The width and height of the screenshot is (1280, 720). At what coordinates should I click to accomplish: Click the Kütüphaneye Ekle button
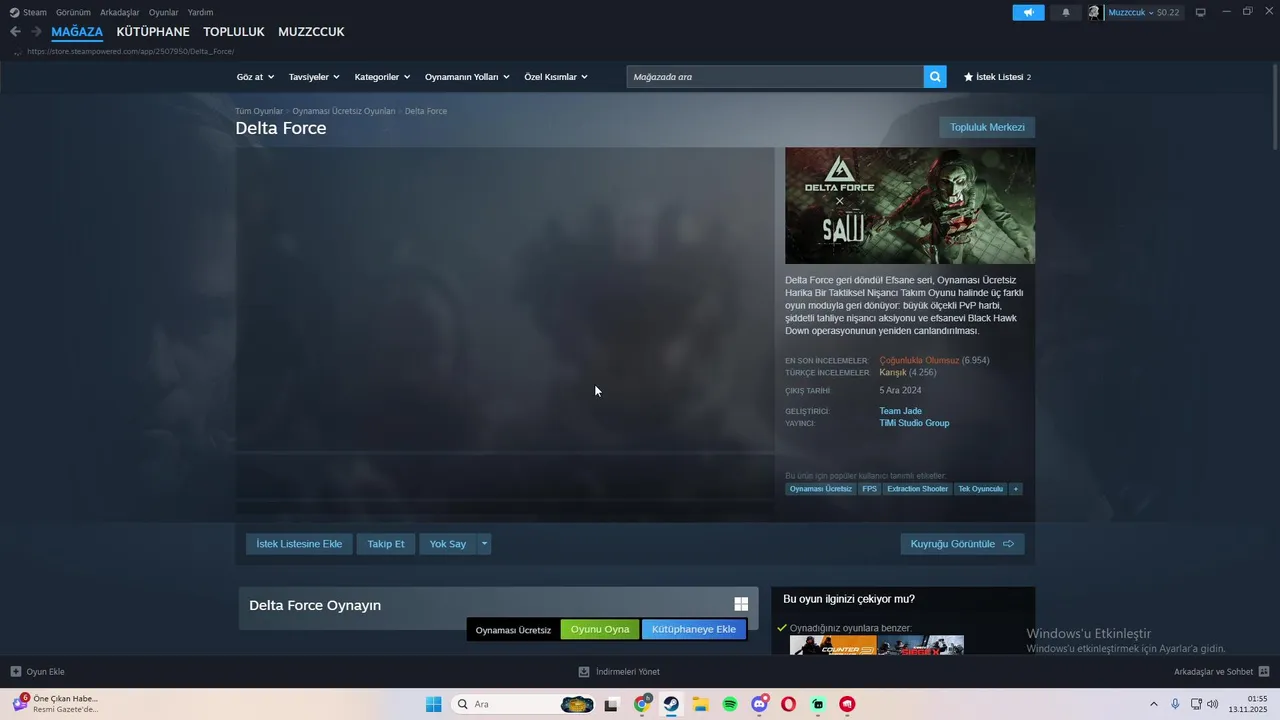pyautogui.click(x=694, y=629)
